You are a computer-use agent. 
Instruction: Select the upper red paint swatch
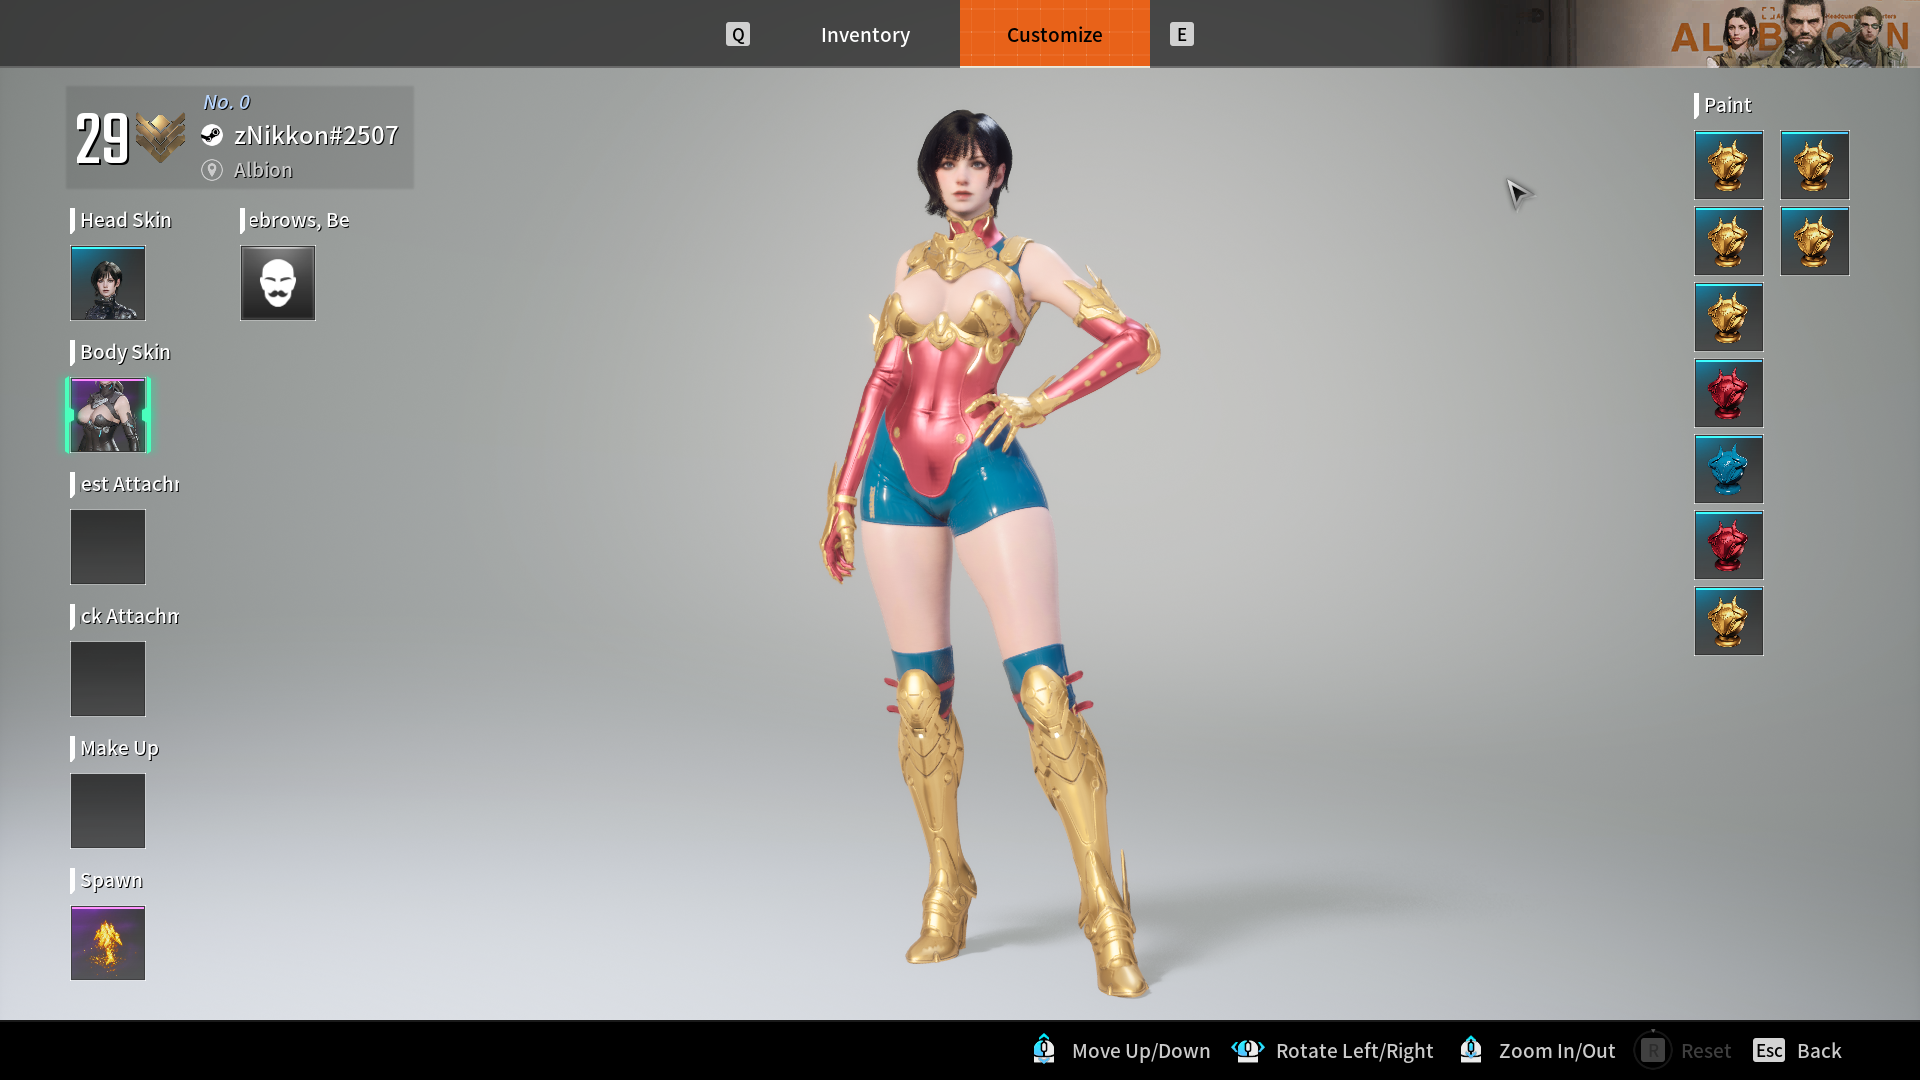tap(1728, 393)
